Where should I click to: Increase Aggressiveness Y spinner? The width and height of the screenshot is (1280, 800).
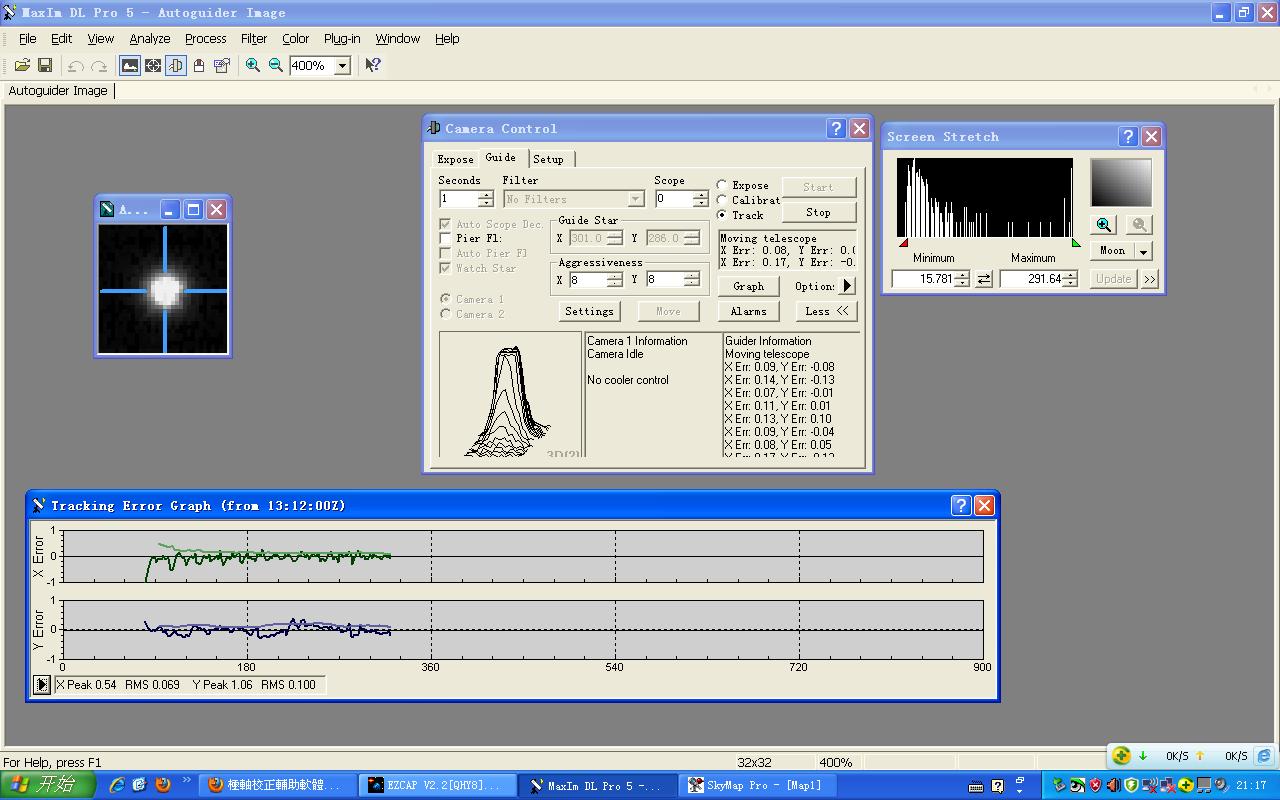(x=691, y=276)
